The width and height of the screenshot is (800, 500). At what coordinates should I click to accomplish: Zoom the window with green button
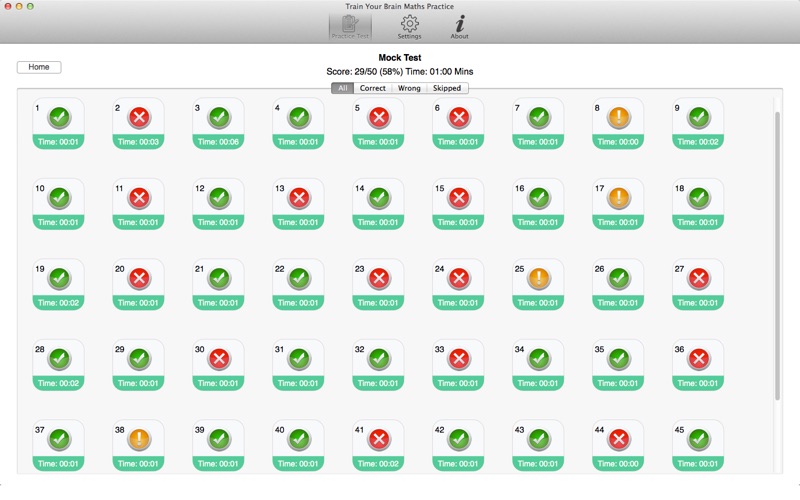[30, 6]
